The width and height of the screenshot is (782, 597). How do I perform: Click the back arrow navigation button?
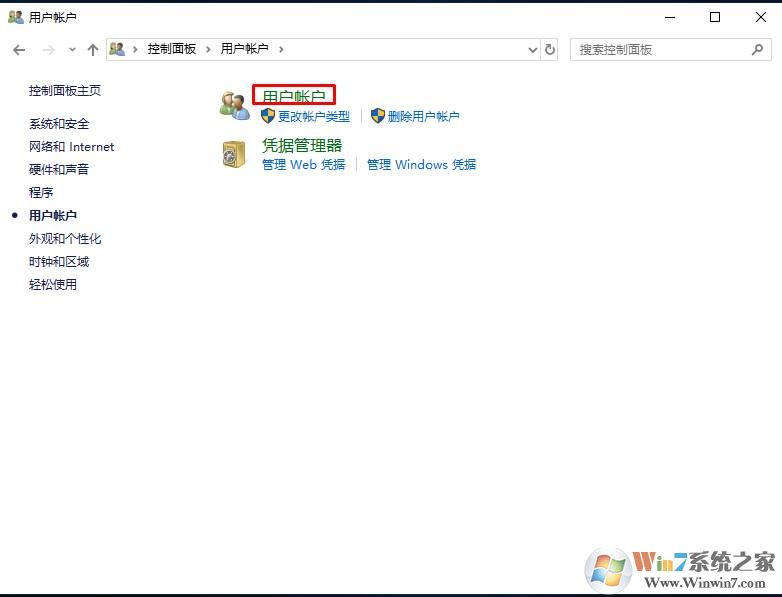(x=19, y=50)
